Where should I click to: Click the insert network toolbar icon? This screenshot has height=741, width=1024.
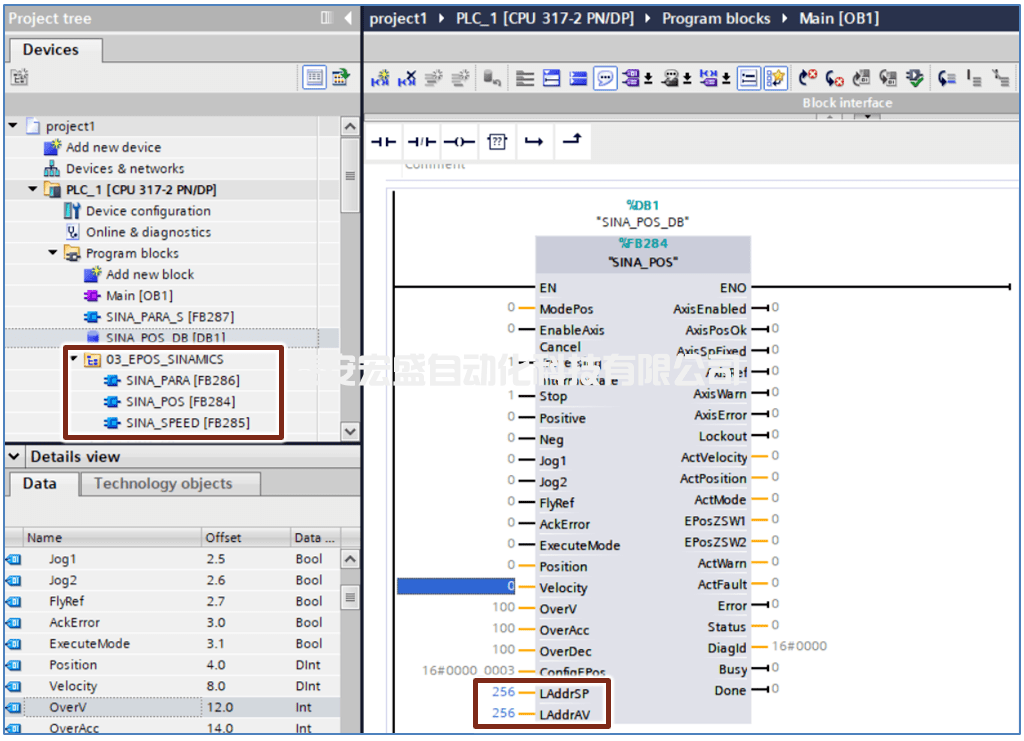381,79
